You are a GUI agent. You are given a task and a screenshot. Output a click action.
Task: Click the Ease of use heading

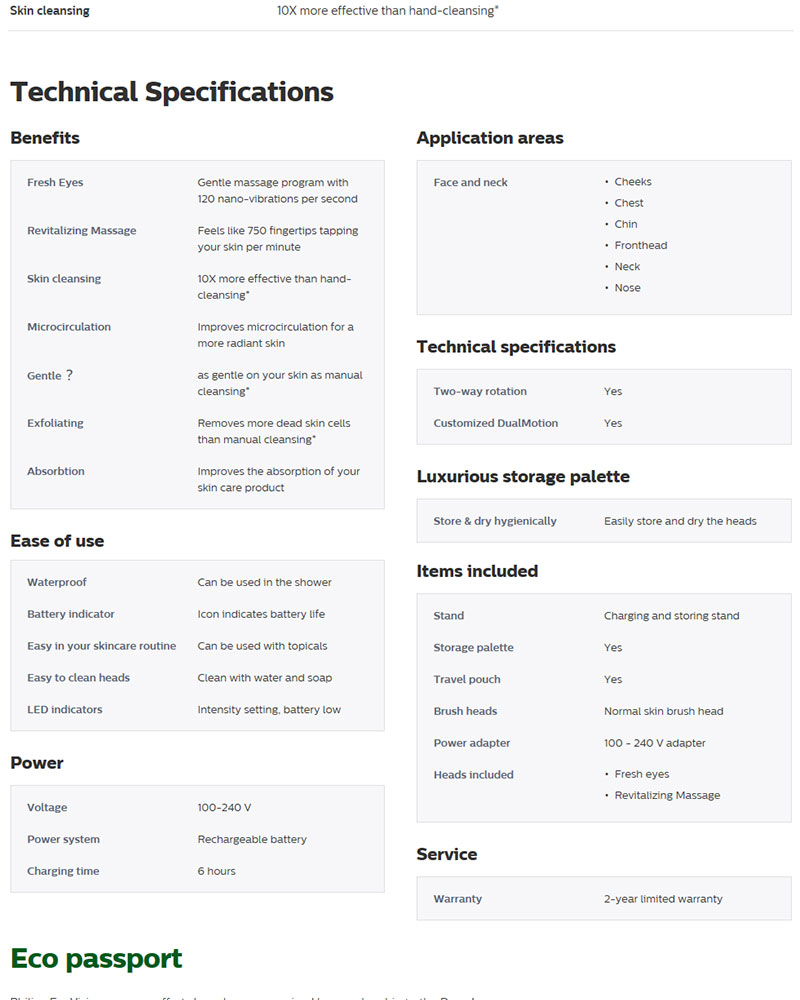coord(57,541)
